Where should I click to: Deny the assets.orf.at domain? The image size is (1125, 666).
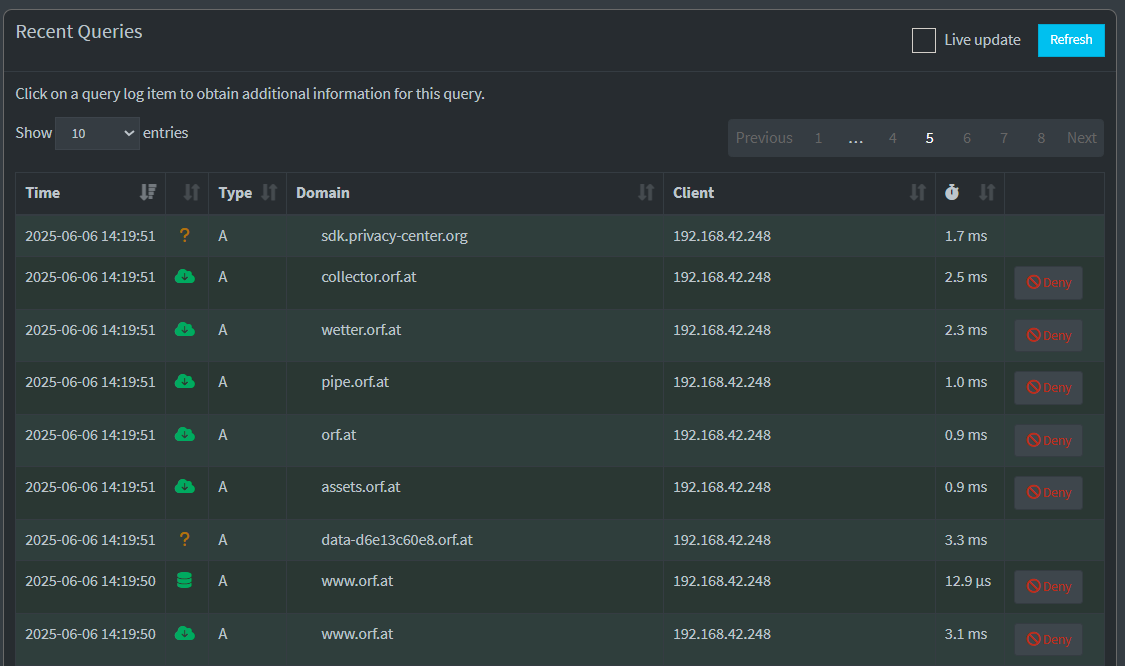pos(1048,493)
